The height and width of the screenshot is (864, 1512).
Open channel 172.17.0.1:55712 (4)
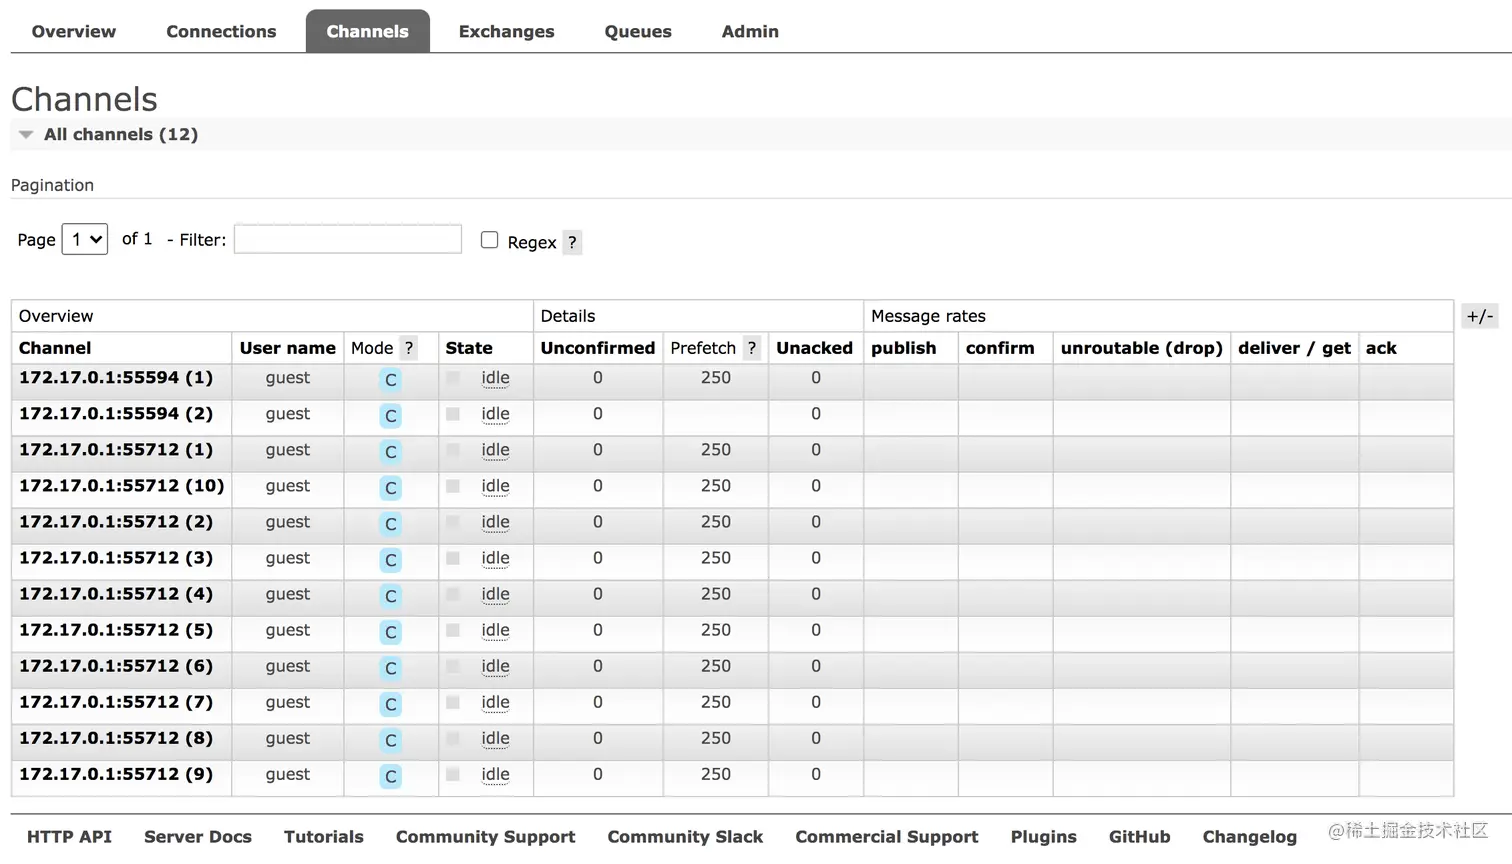pos(116,594)
